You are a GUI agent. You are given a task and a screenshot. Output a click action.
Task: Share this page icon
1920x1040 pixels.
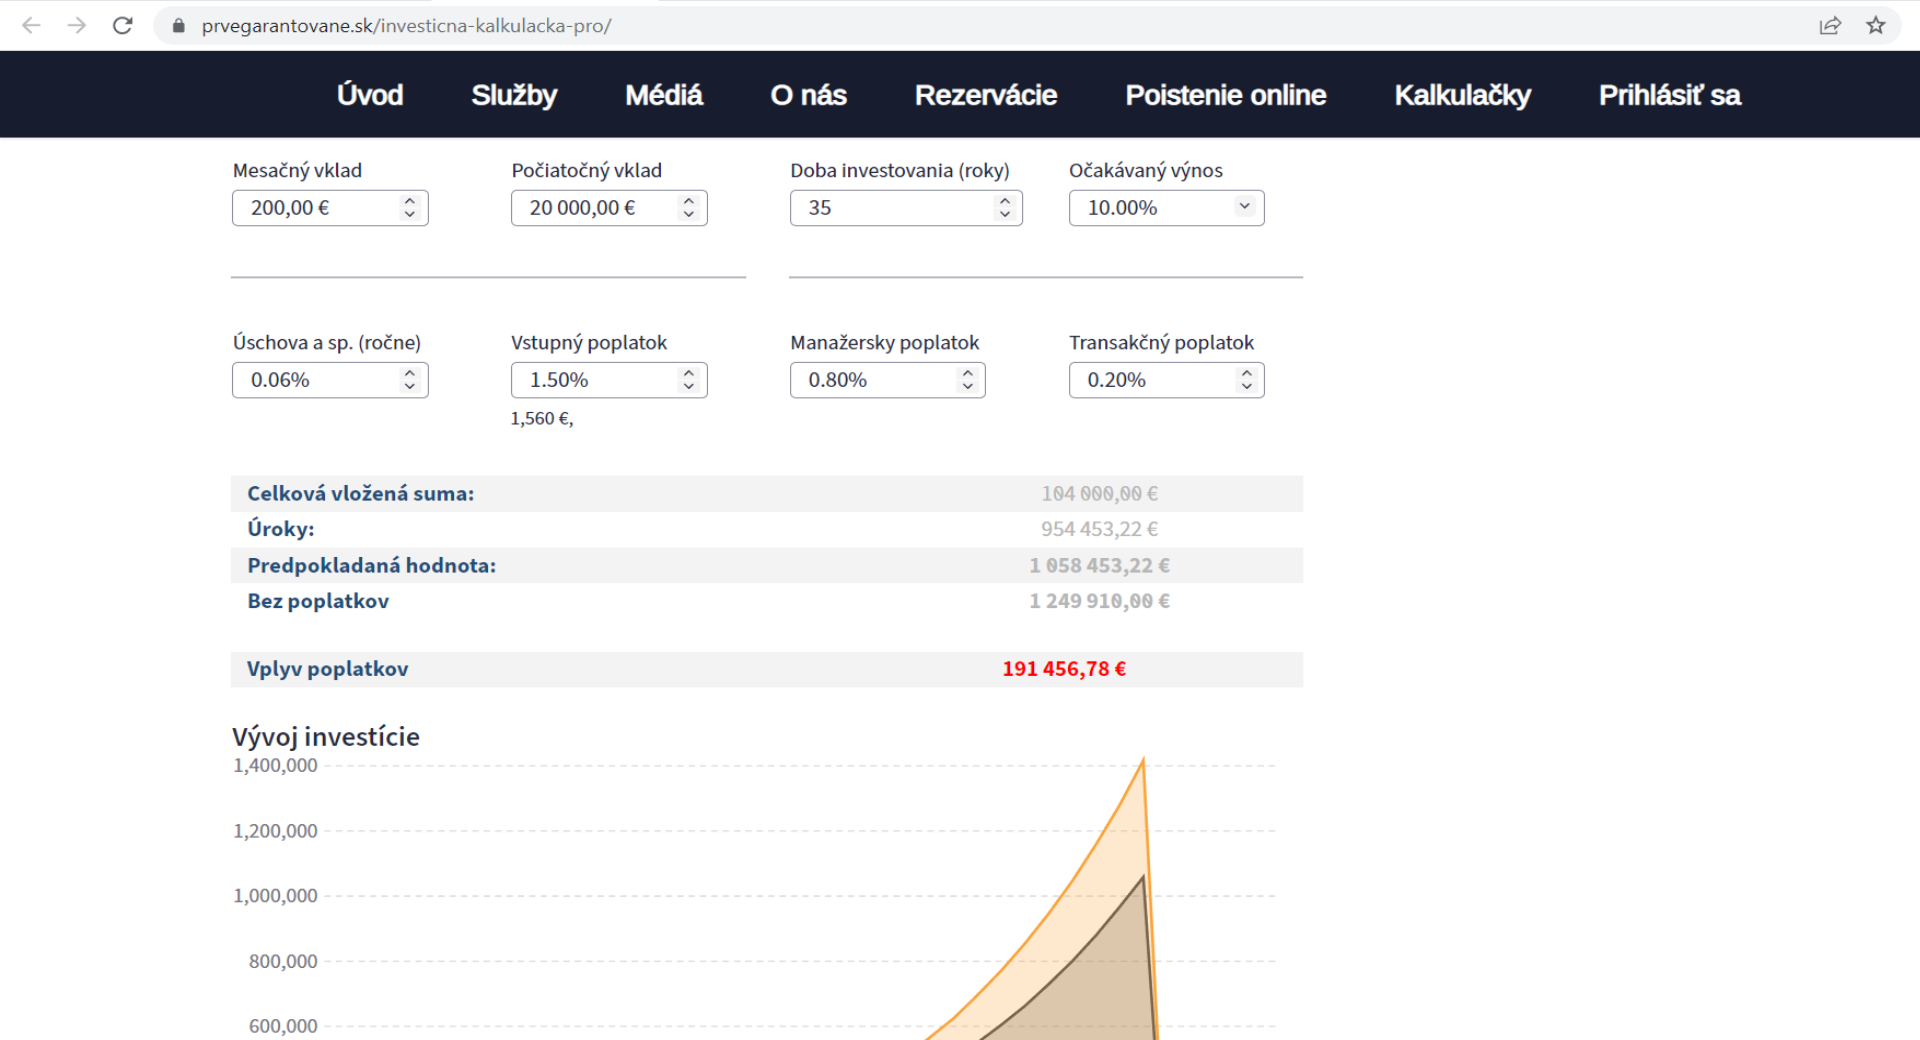(x=1830, y=26)
